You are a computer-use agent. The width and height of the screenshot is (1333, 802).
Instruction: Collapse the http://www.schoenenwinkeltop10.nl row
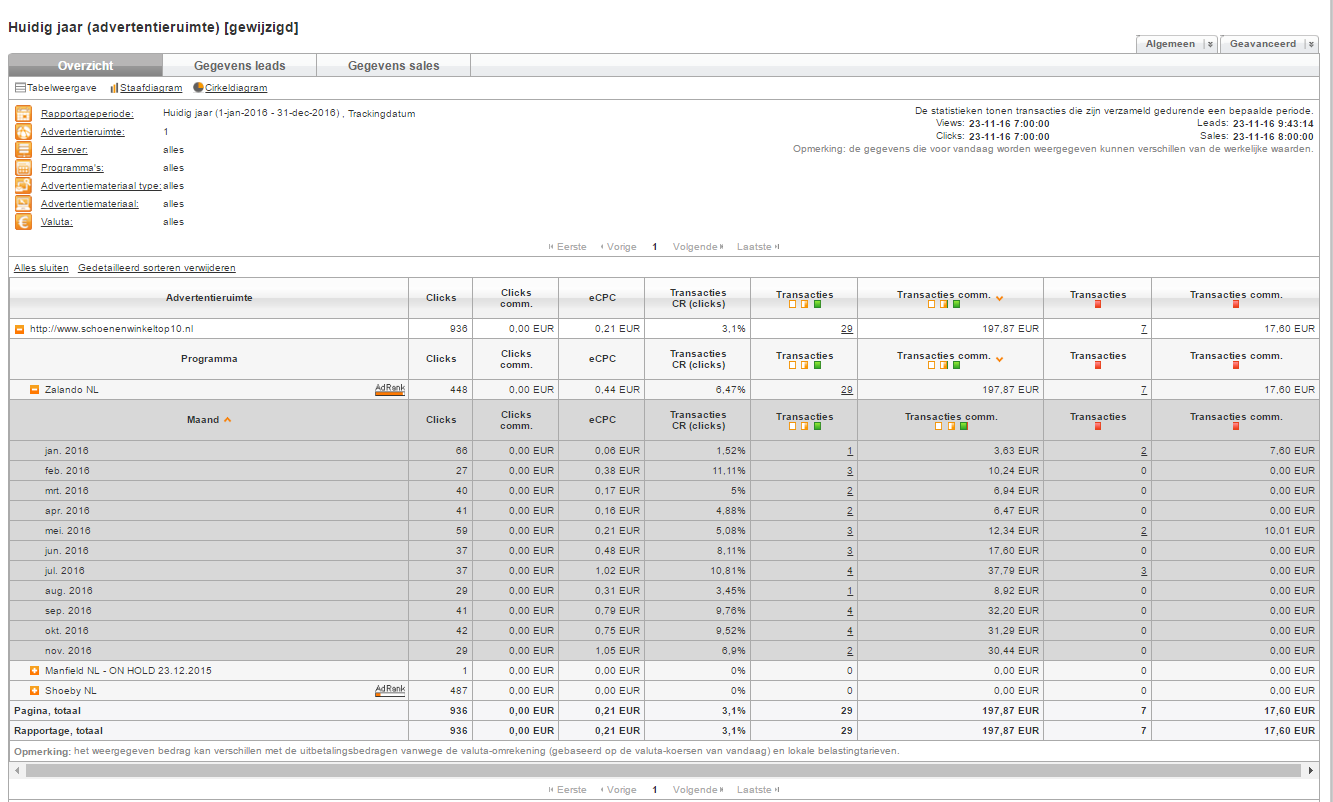click(x=19, y=328)
